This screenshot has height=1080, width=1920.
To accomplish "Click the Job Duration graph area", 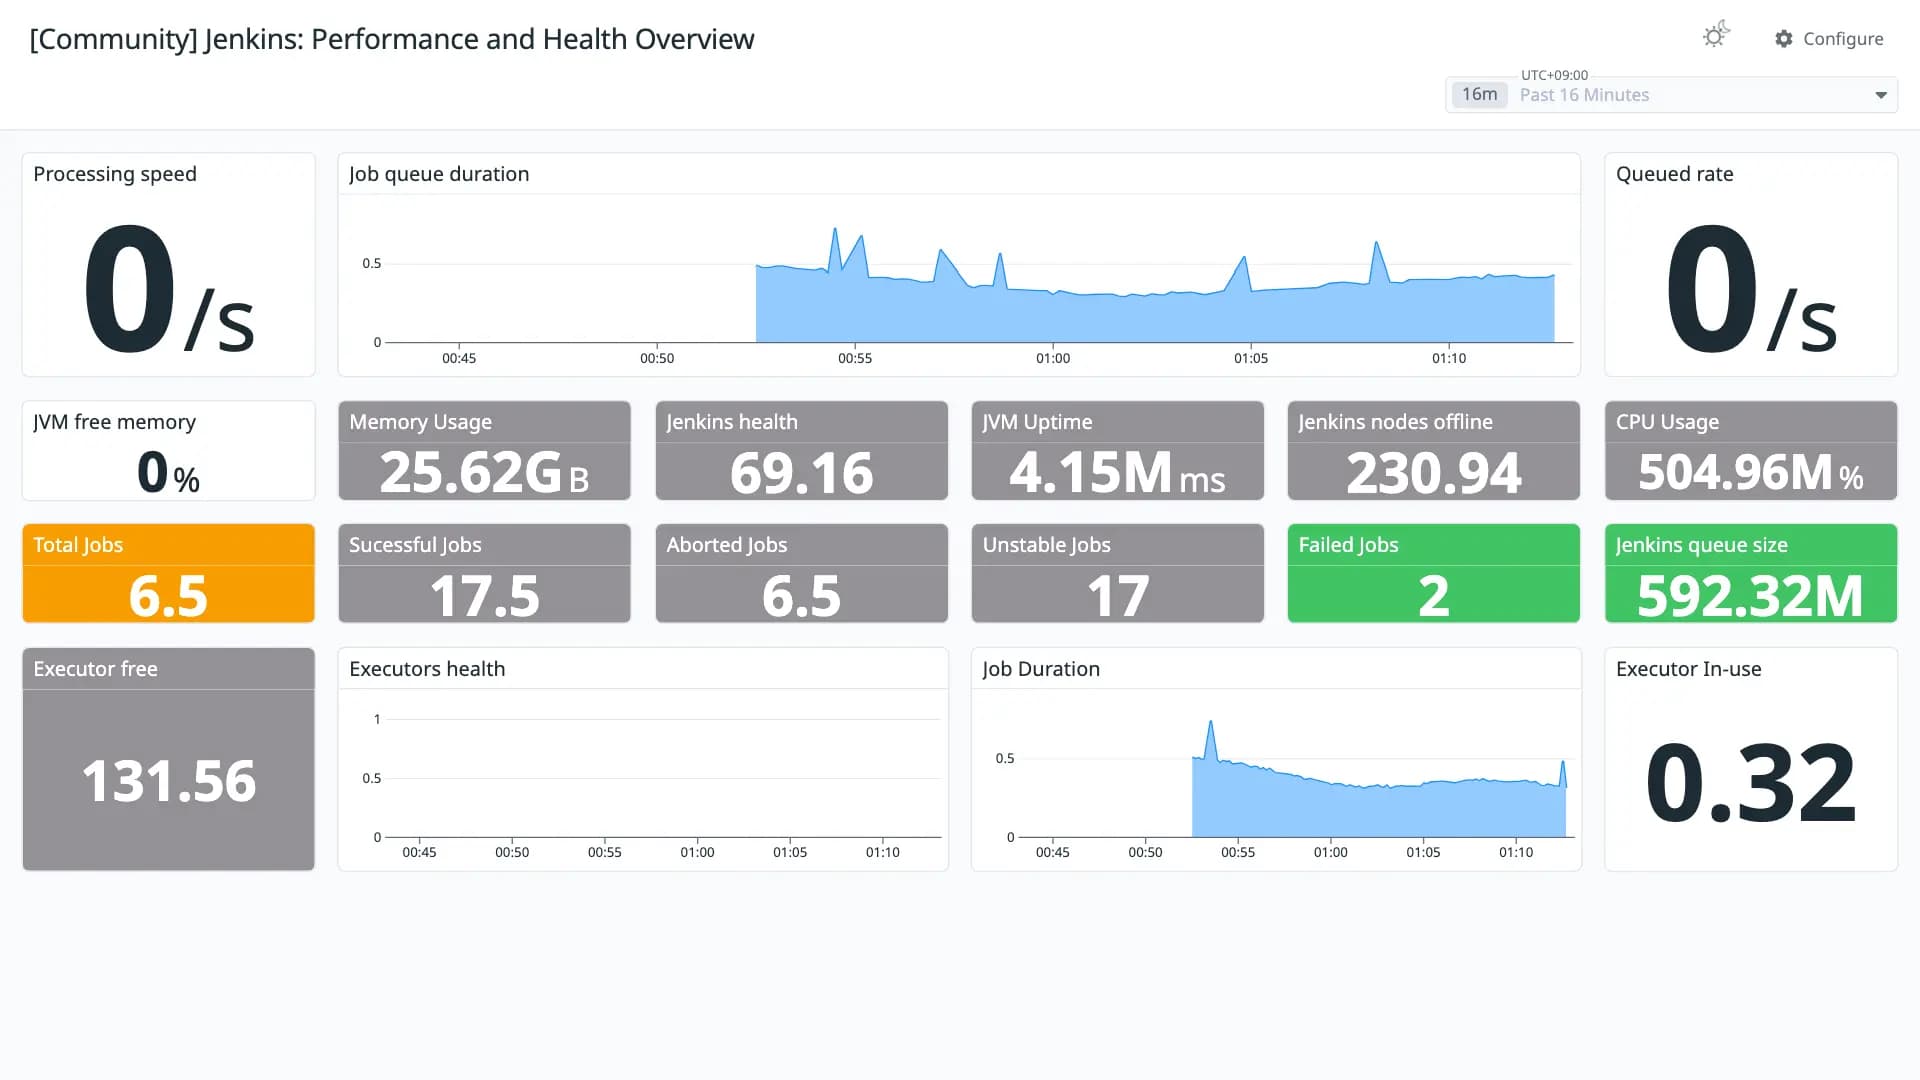I will pyautogui.click(x=1276, y=780).
